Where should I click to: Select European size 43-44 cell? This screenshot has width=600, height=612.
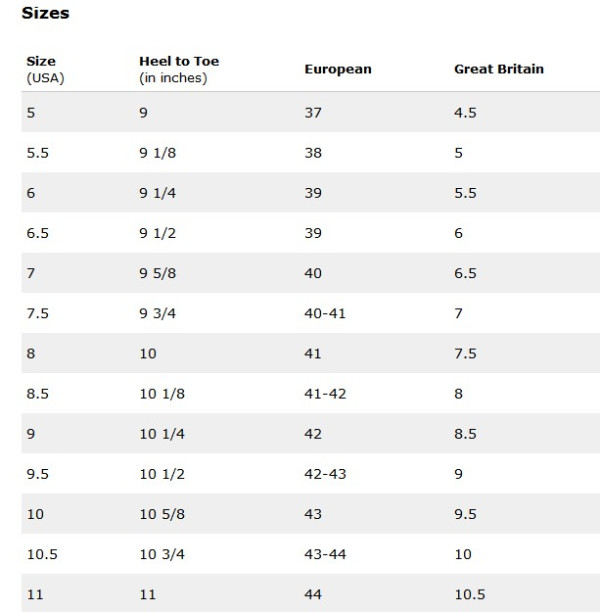pyautogui.click(x=325, y=554)
